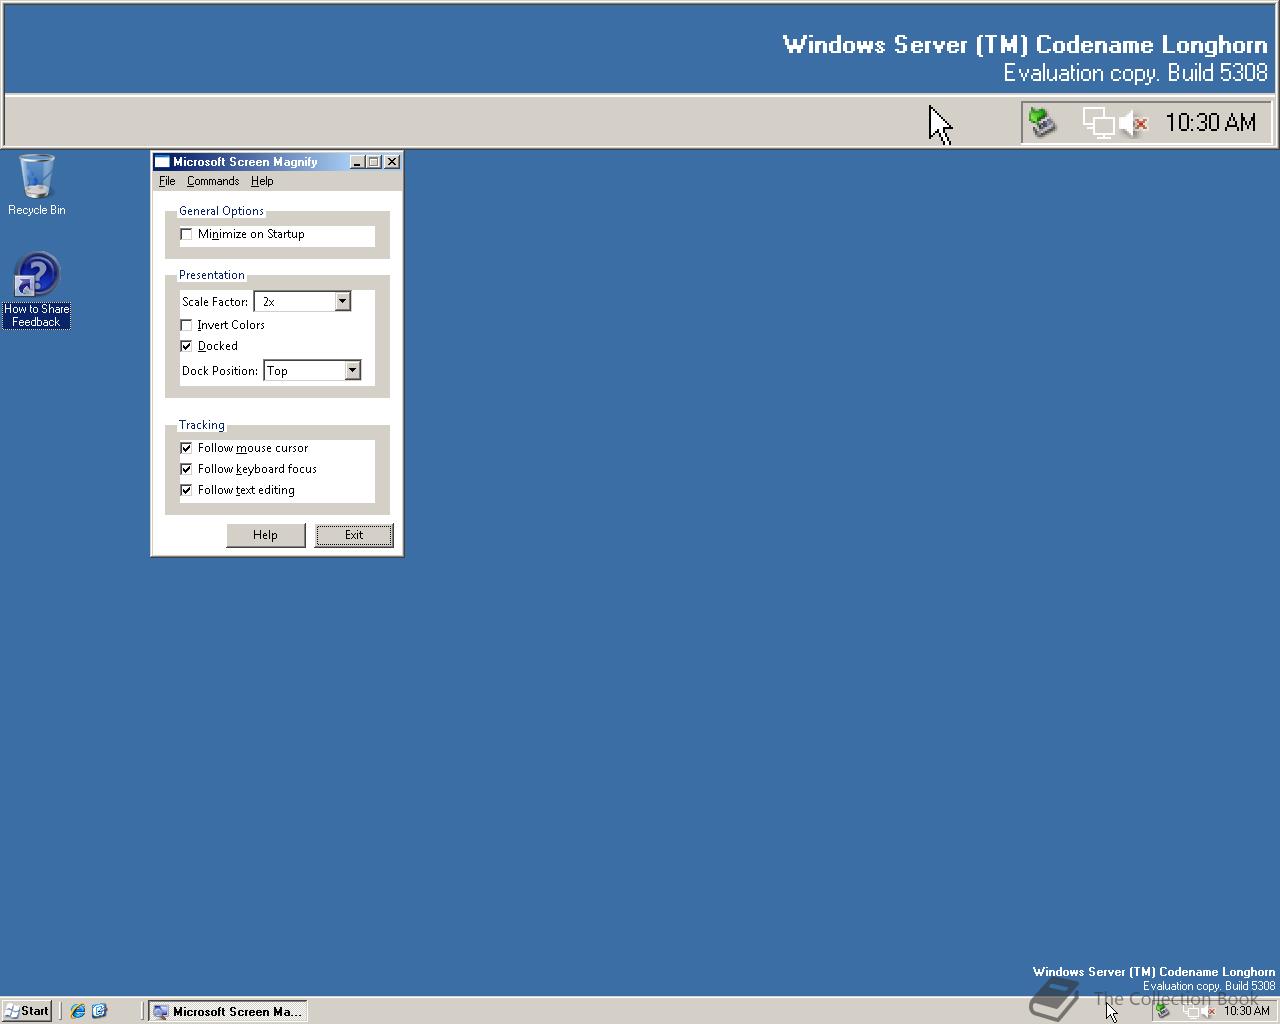The height and width of the screenshot is (1024, 1280).
Task: Uncheck the Docked checkbox
Action: [x=186, y=346]
